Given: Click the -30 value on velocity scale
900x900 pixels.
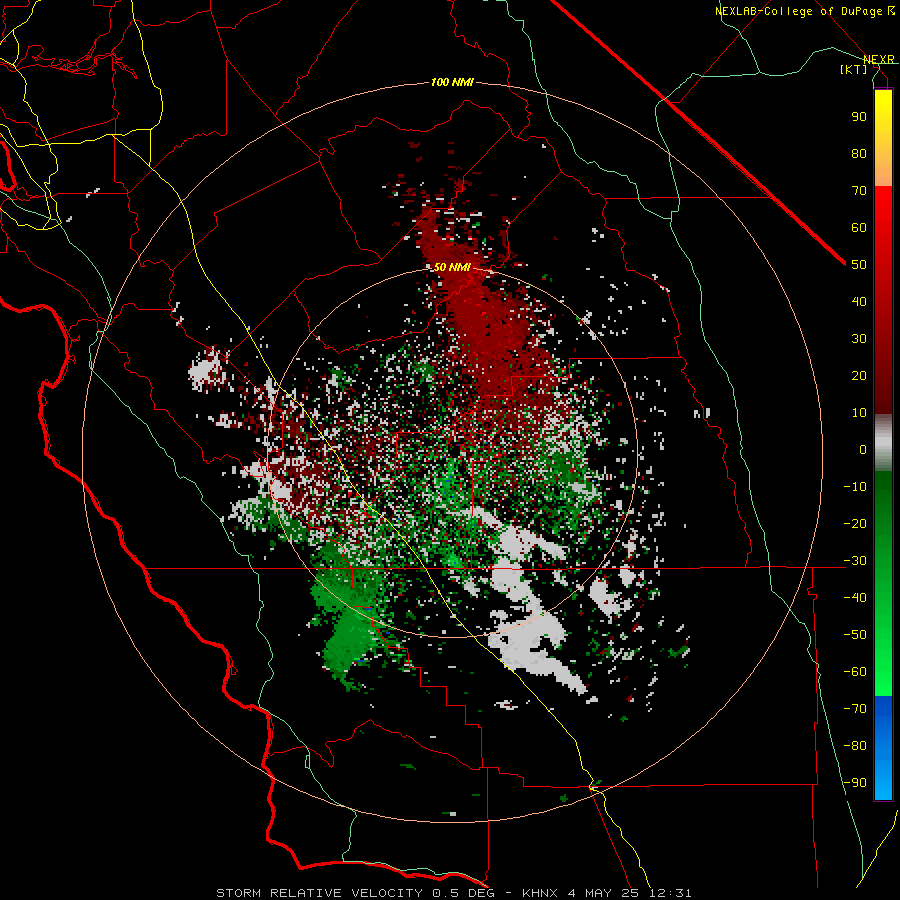Looking at the screenshot, I should click(x=855, y=561).
